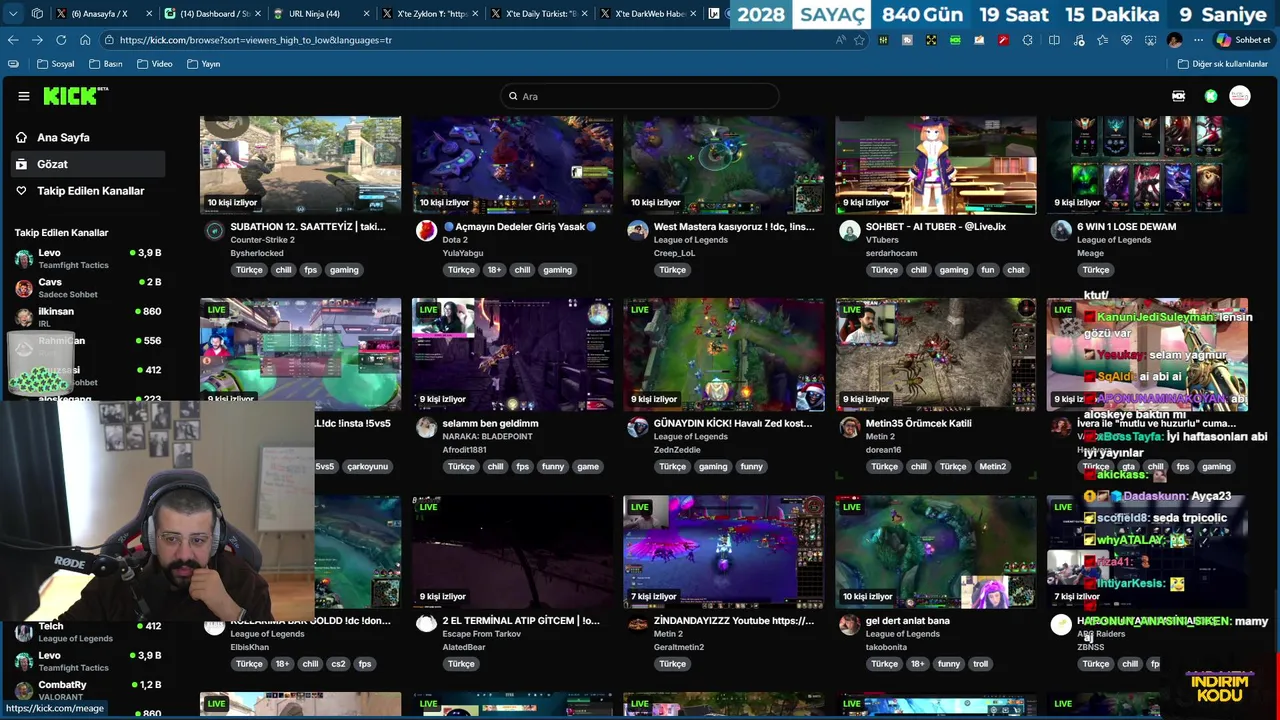Click the browser address bar URL
1280x720 pixels.
click(255, 40)
